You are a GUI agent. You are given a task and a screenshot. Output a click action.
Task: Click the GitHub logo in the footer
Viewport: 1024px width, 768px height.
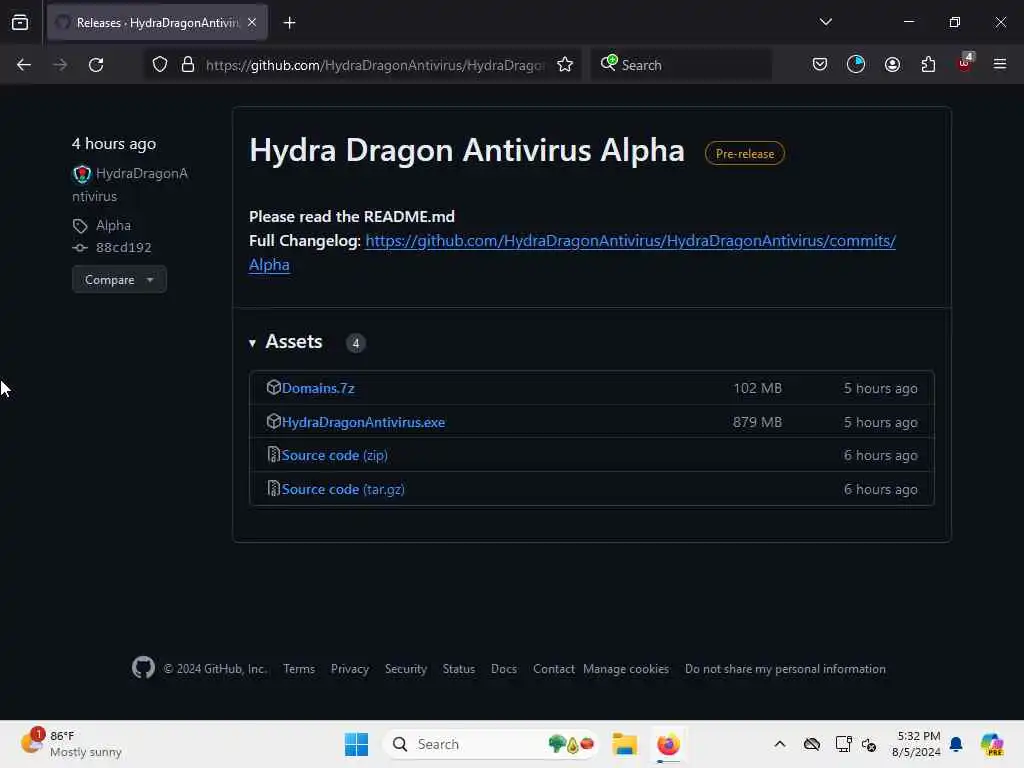tap(143, 667)
